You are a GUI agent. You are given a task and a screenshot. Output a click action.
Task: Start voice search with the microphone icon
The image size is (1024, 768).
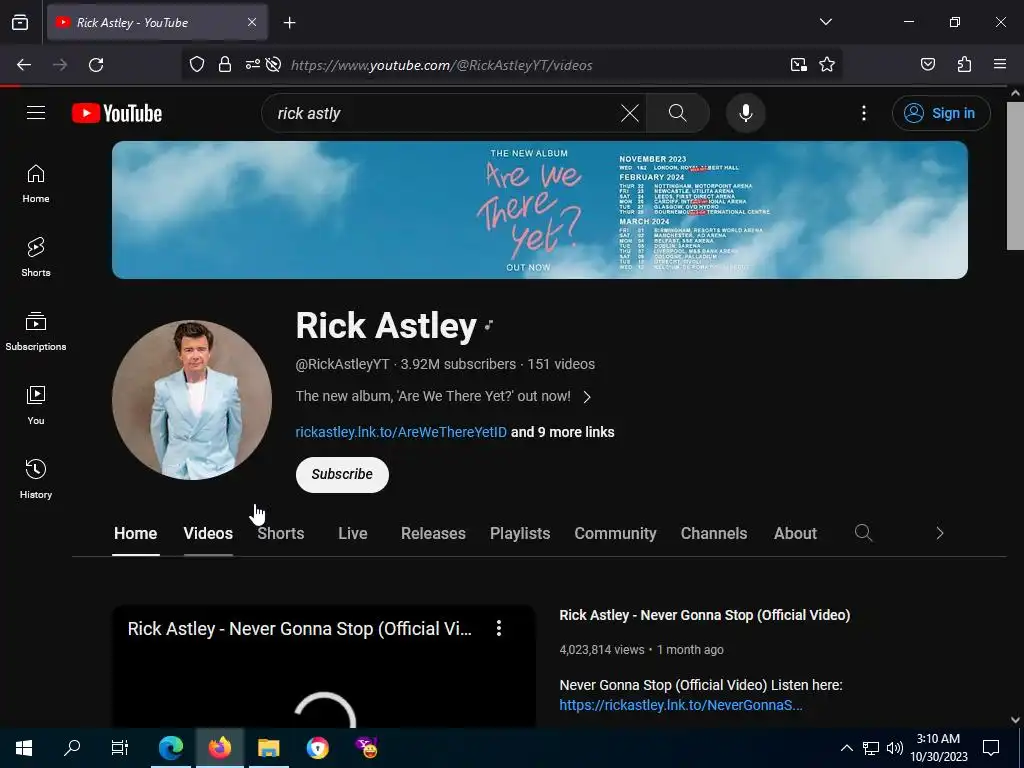745,113
